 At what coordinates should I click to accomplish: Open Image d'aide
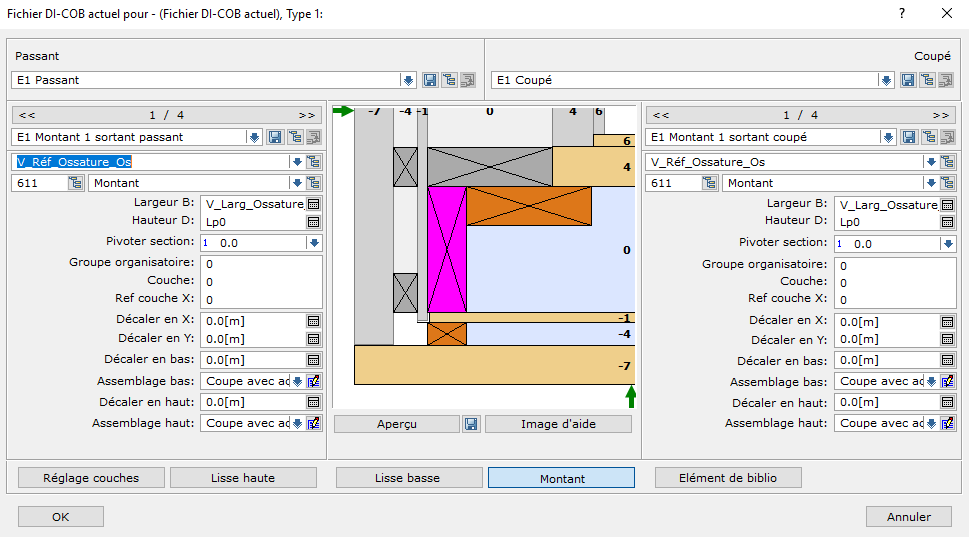(558, 424)
